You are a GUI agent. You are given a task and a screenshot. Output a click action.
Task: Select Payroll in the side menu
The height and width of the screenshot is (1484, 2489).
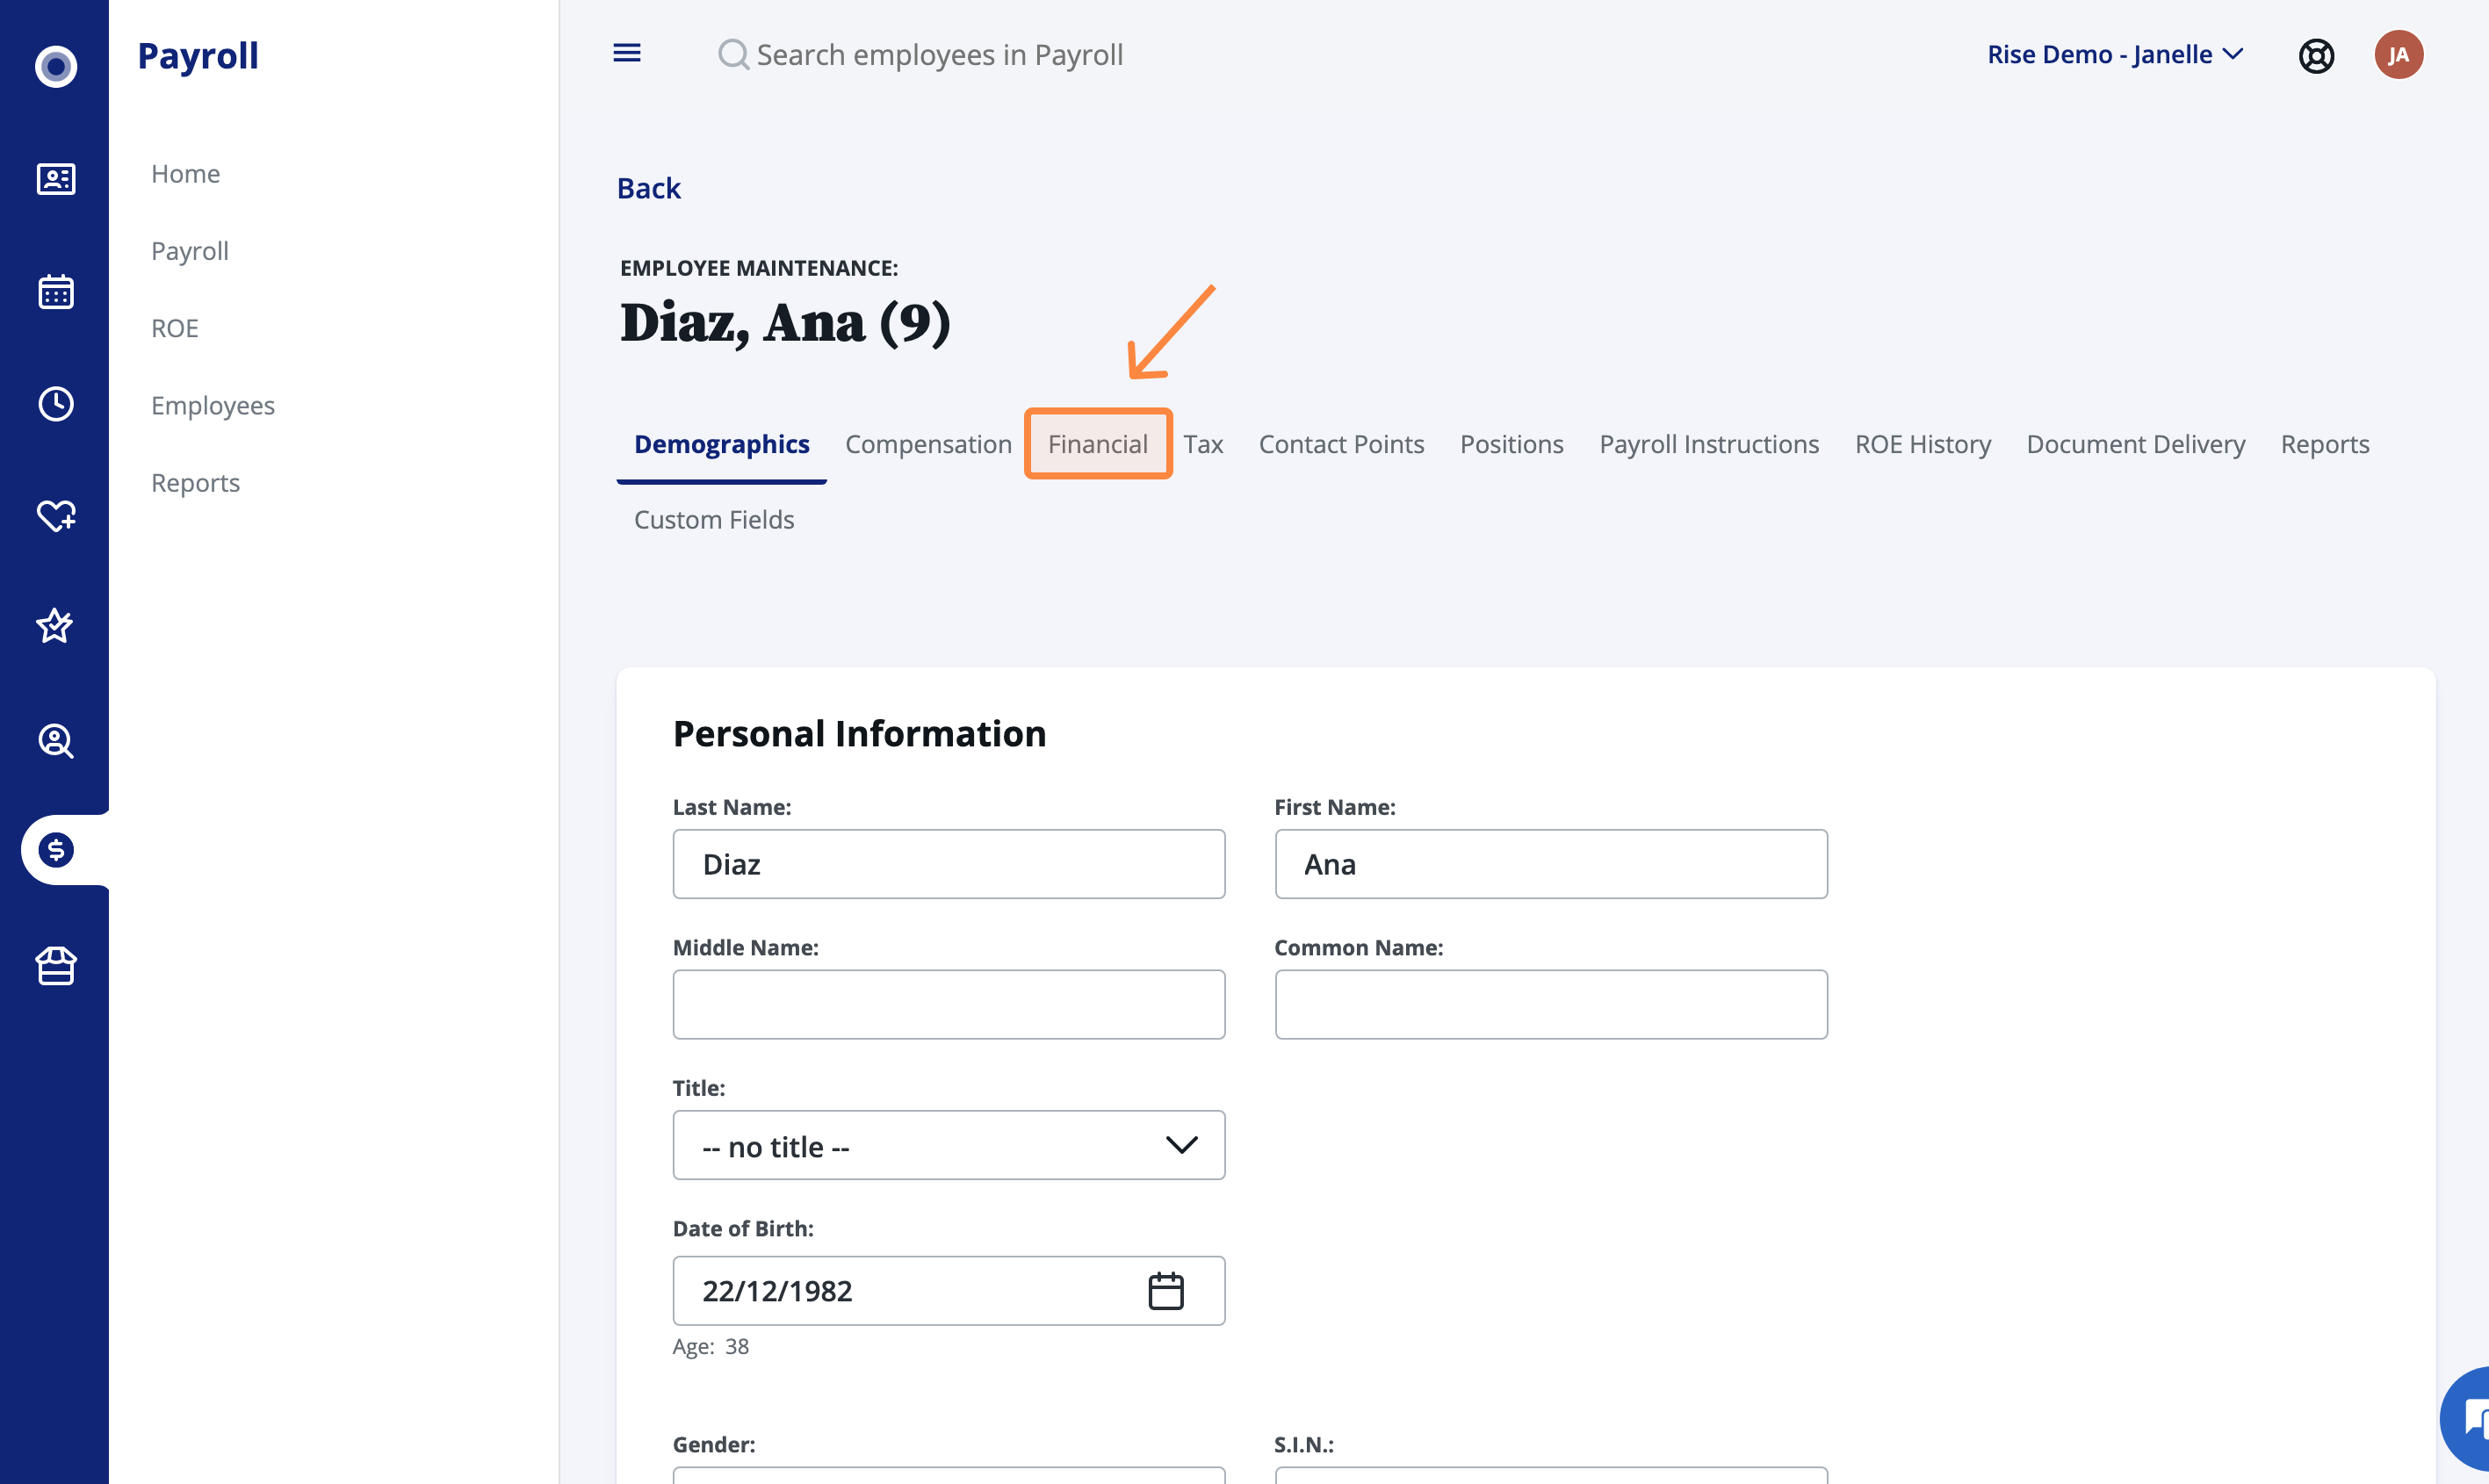190,251
